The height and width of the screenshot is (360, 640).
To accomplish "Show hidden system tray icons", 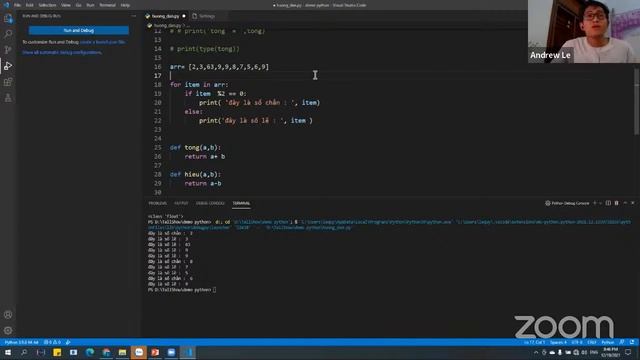I will [x=536, y=353].
